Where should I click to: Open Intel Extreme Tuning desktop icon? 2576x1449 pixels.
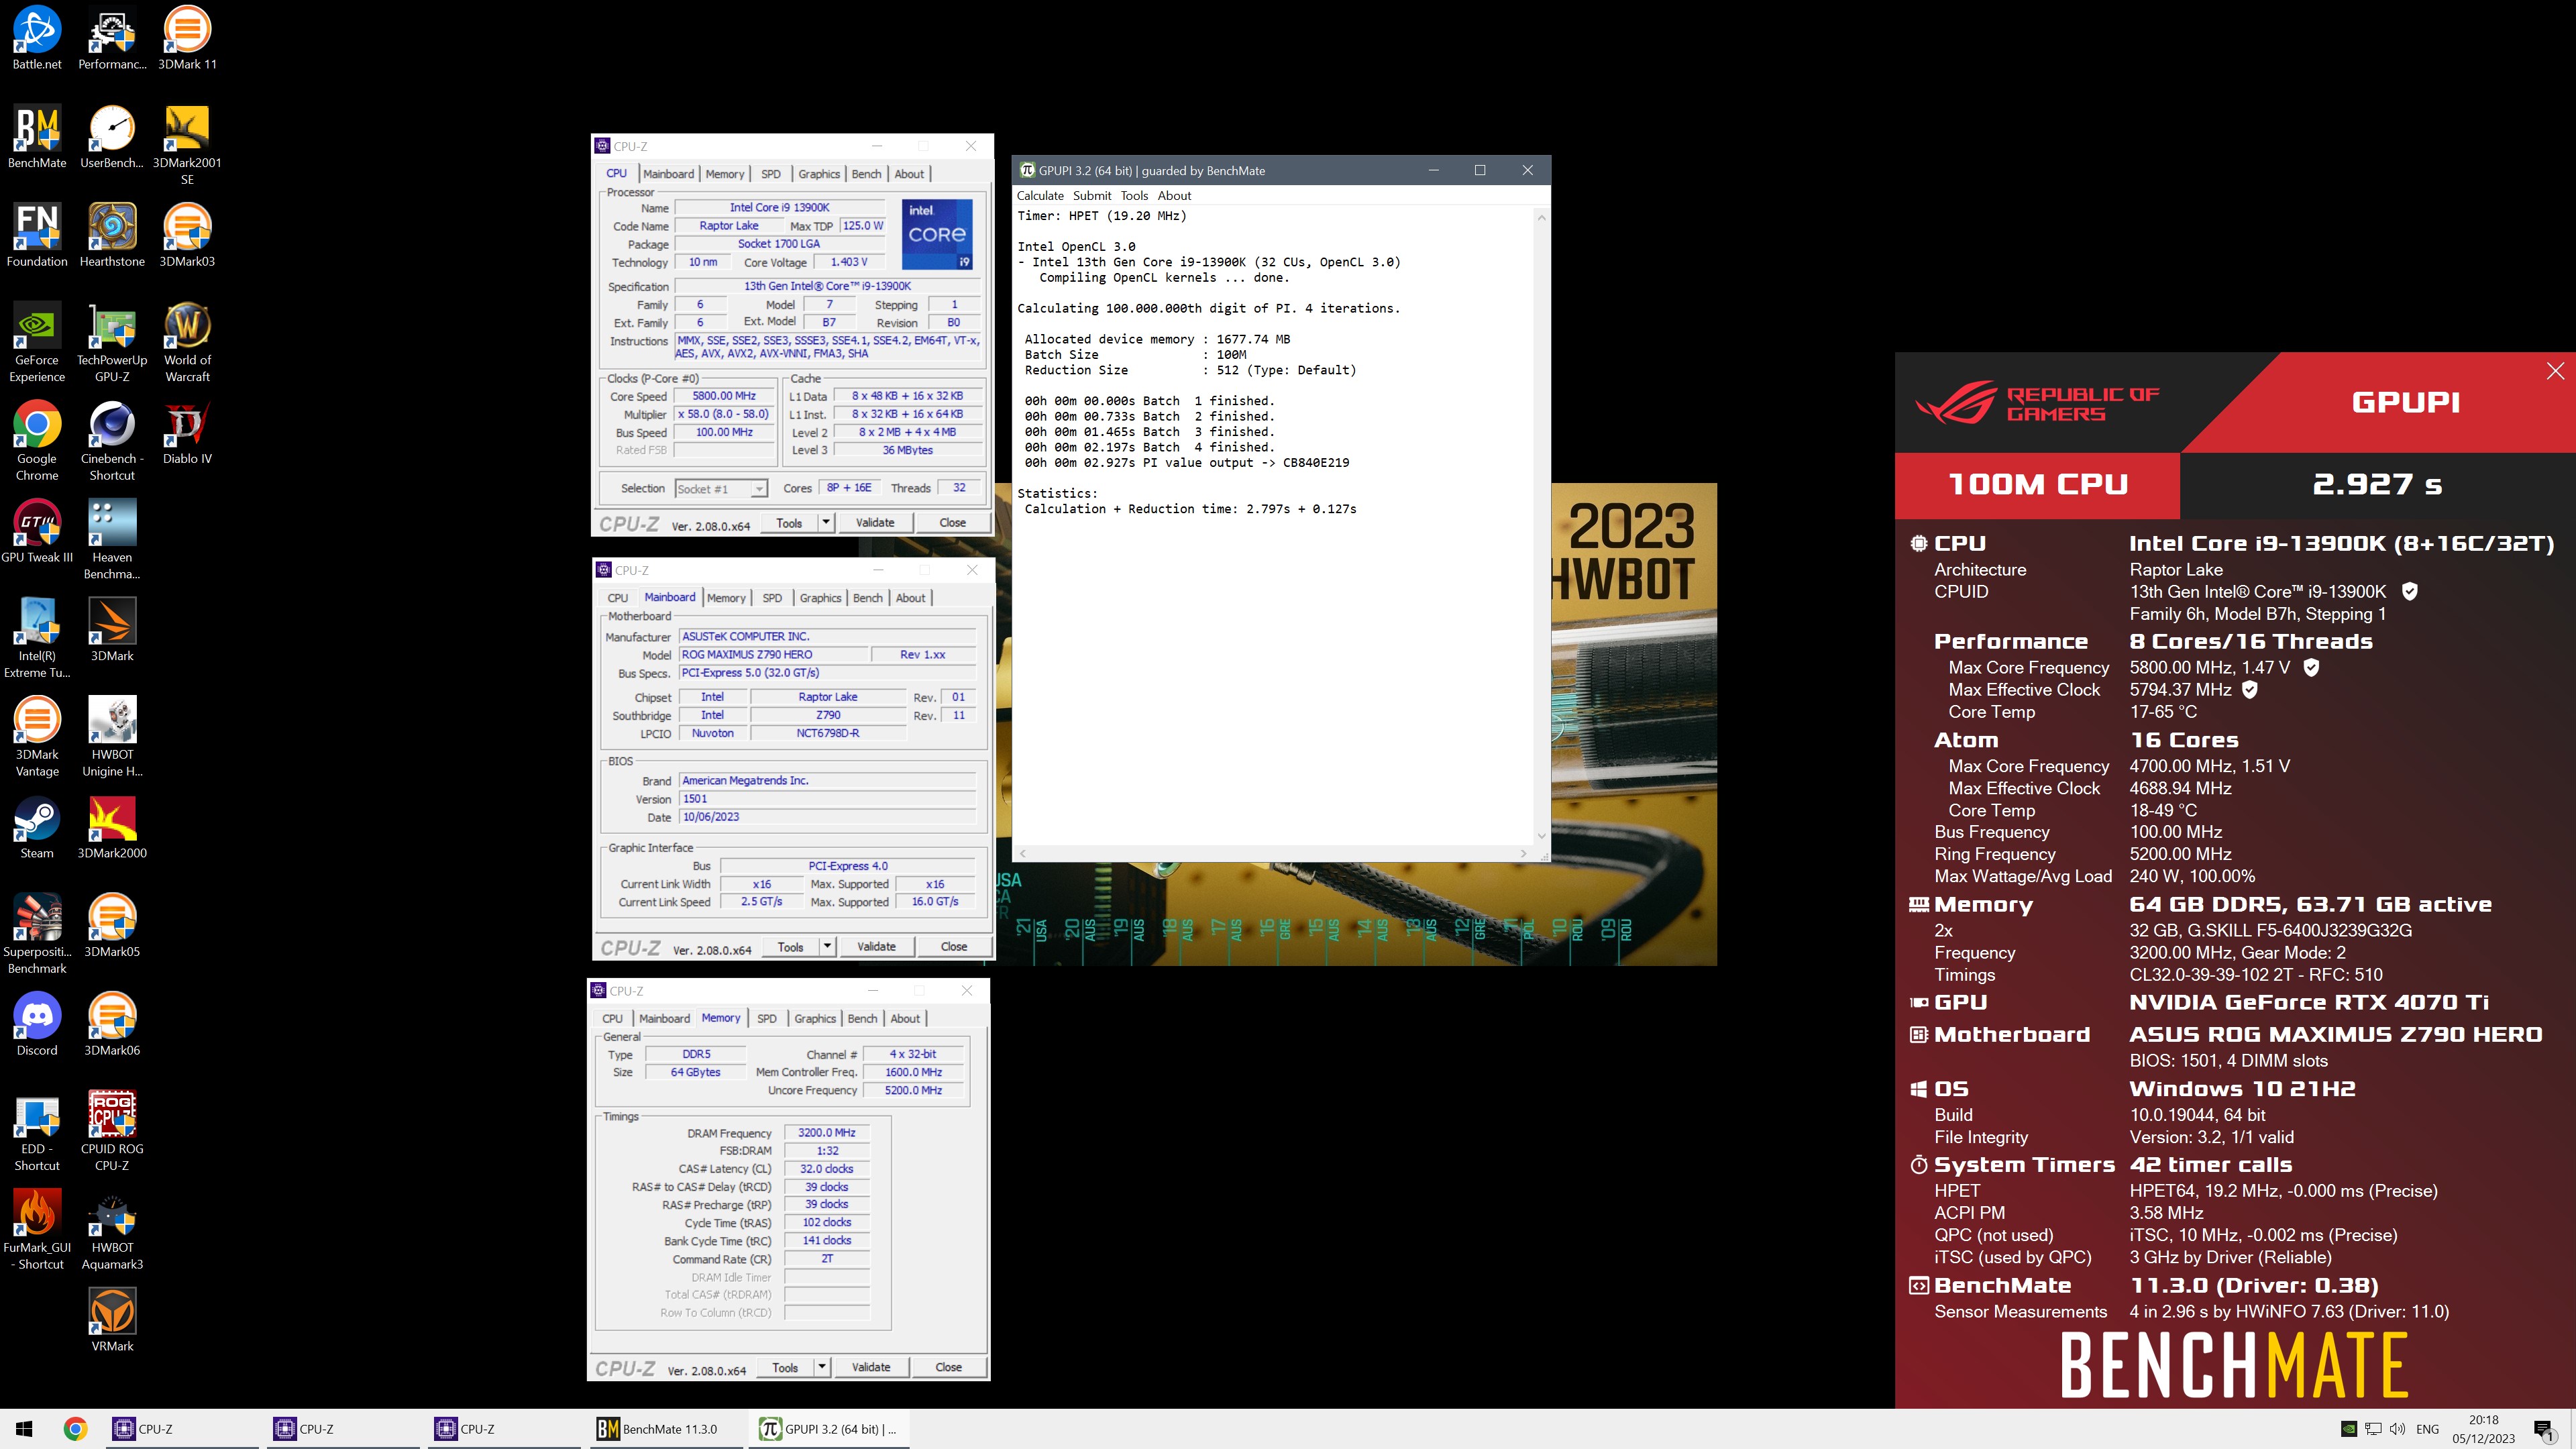pos(37,638)
